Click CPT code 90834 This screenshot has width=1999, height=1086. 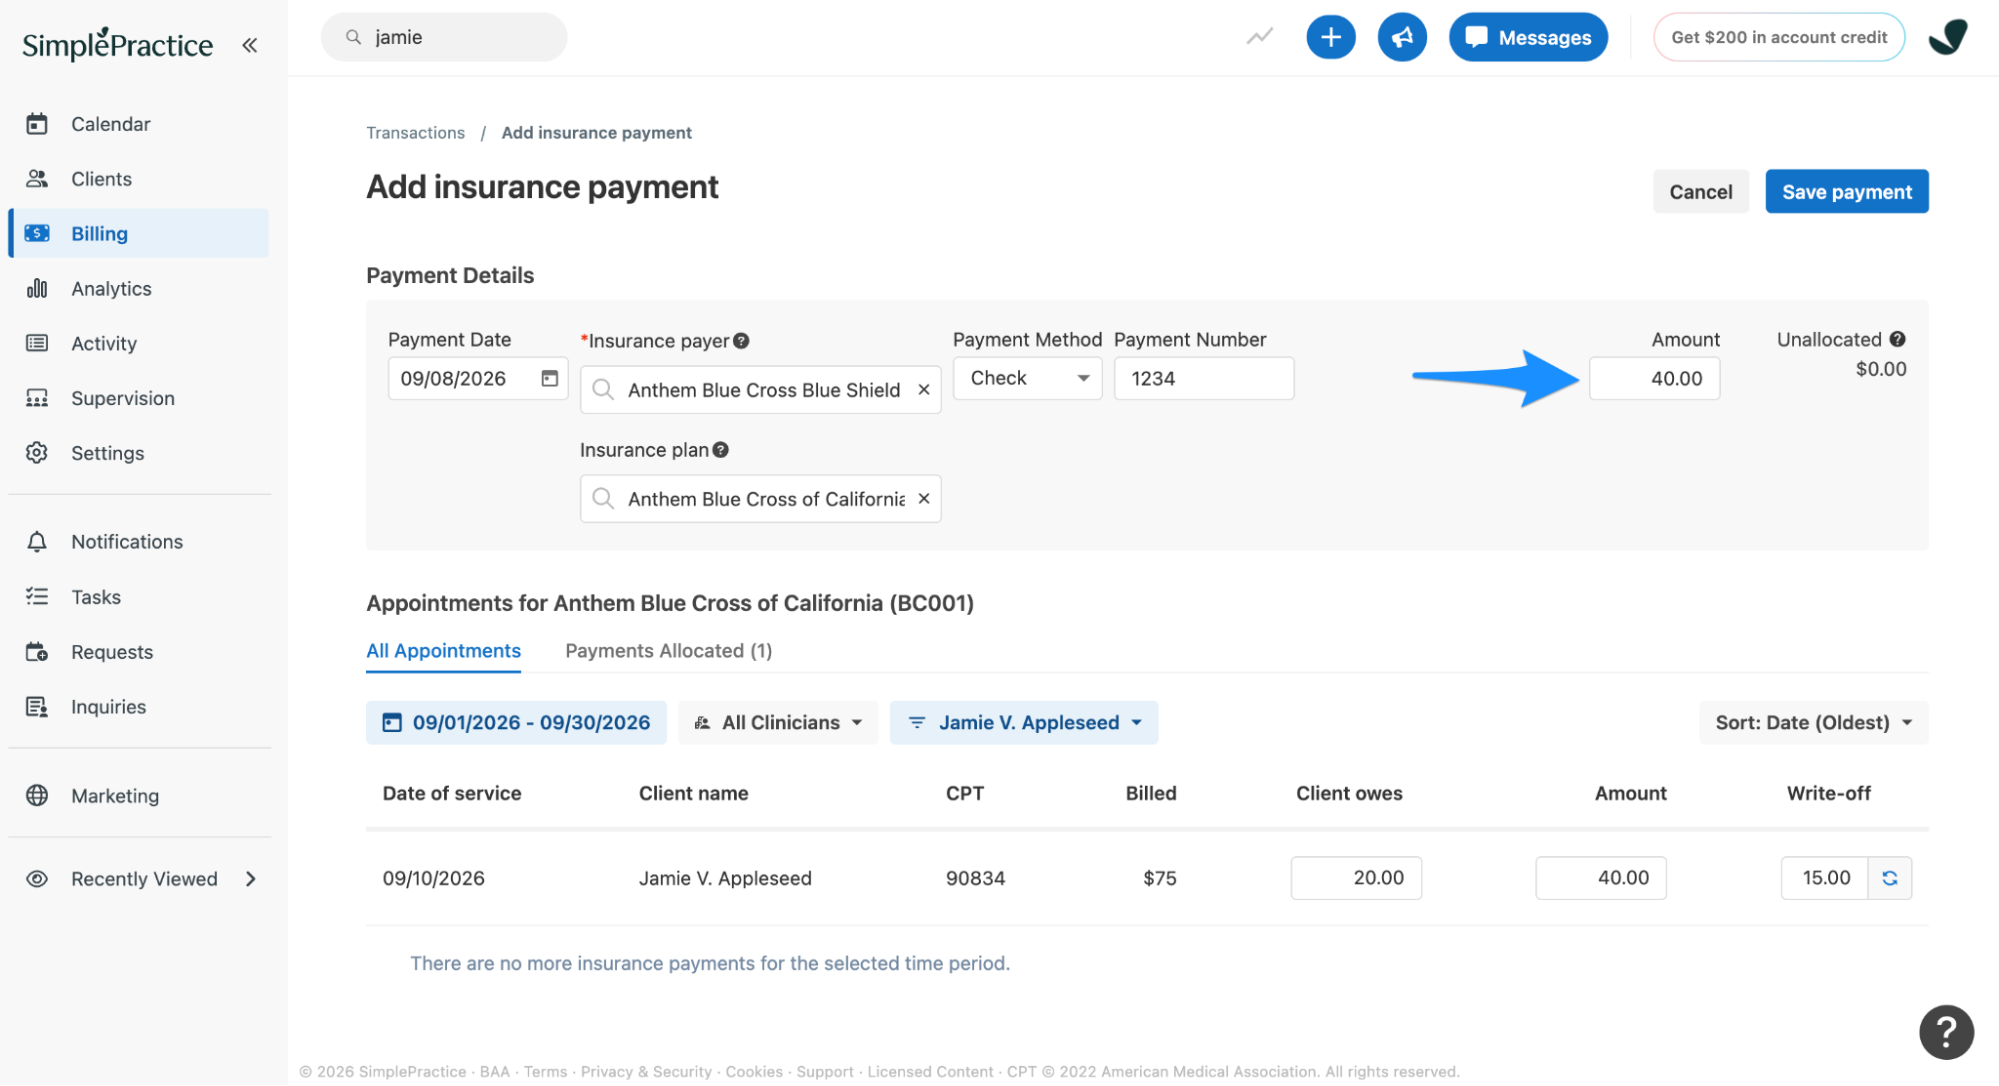975,879
